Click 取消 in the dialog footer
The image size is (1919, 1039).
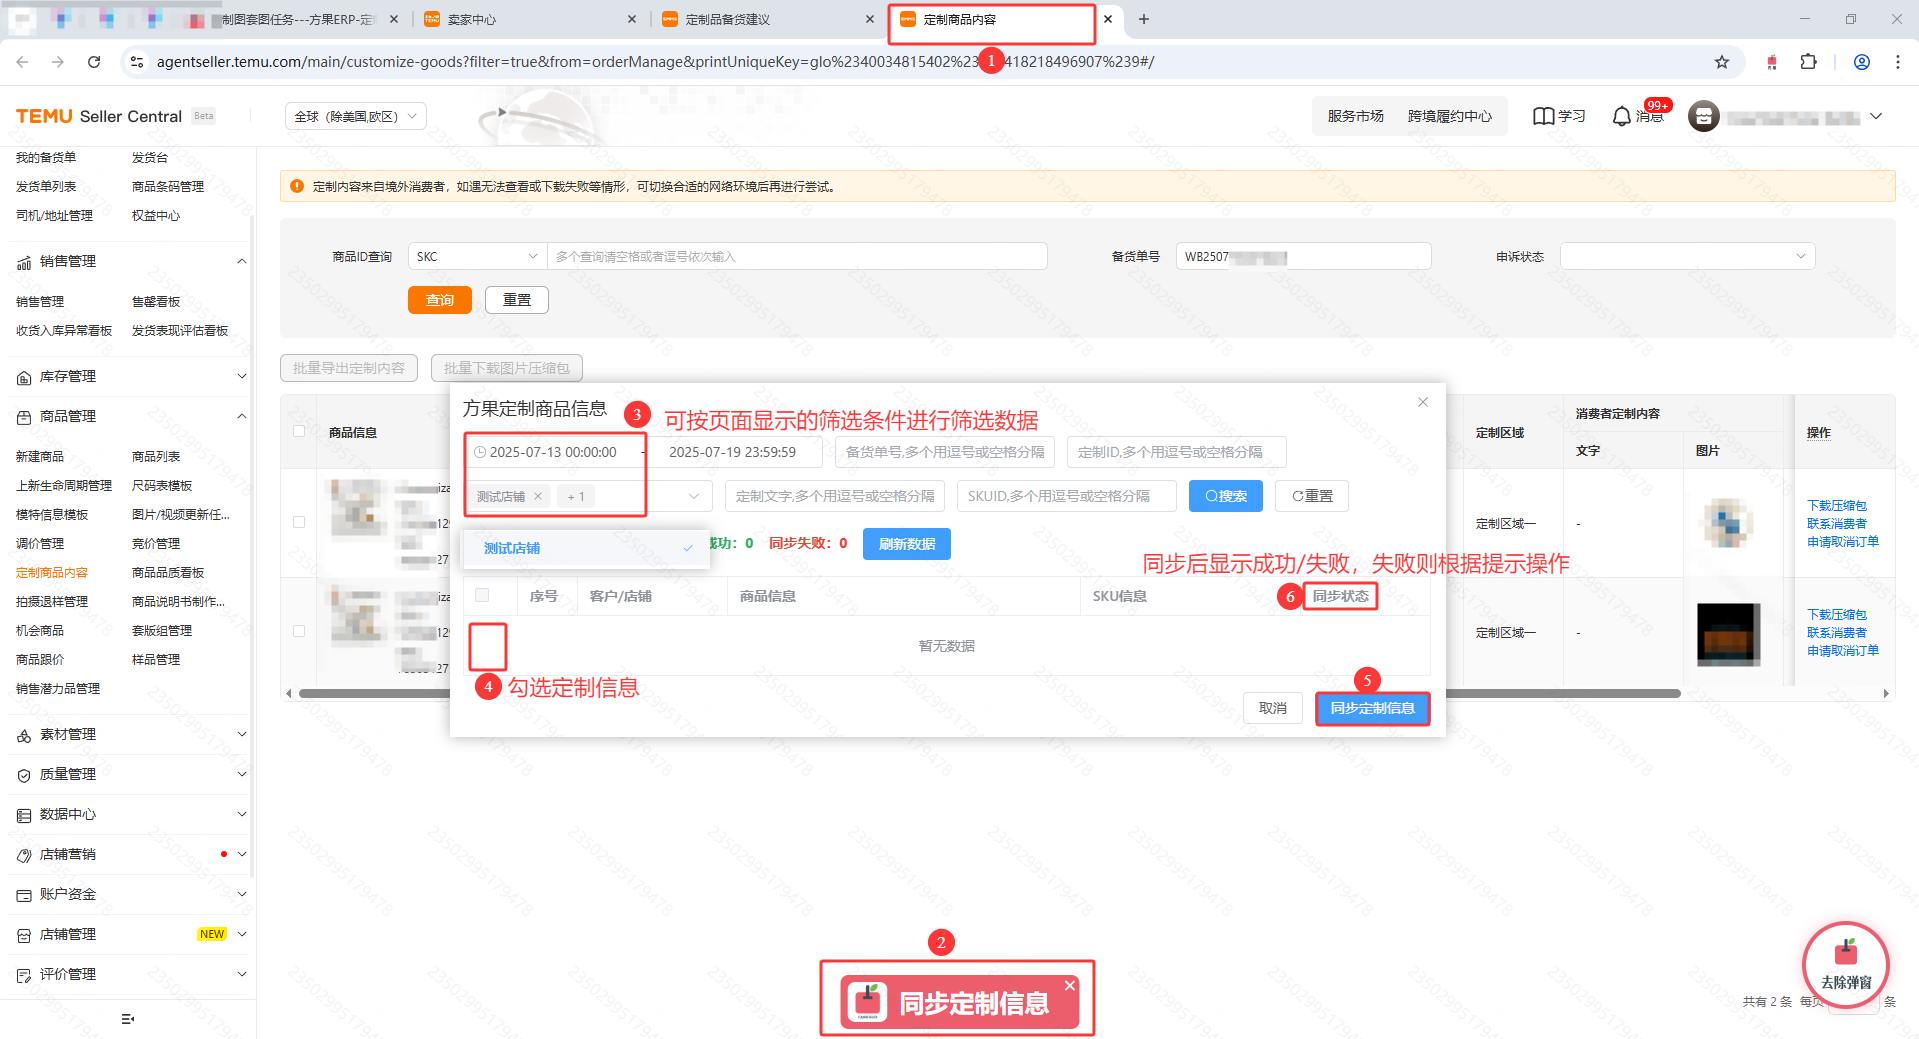[x=1273, y=708]
